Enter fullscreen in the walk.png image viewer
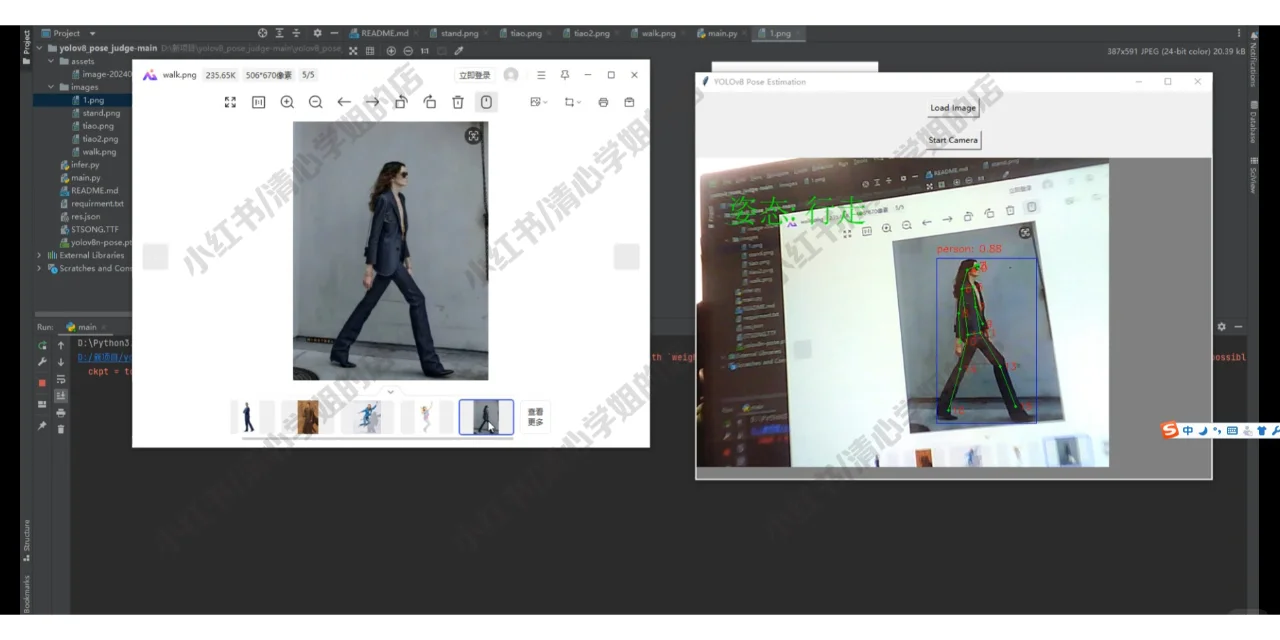 click(x=230, y=102)
